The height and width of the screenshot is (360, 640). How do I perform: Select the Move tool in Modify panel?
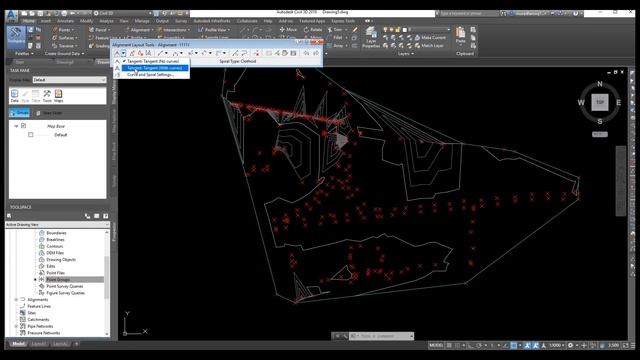click(x=288, y=30)
